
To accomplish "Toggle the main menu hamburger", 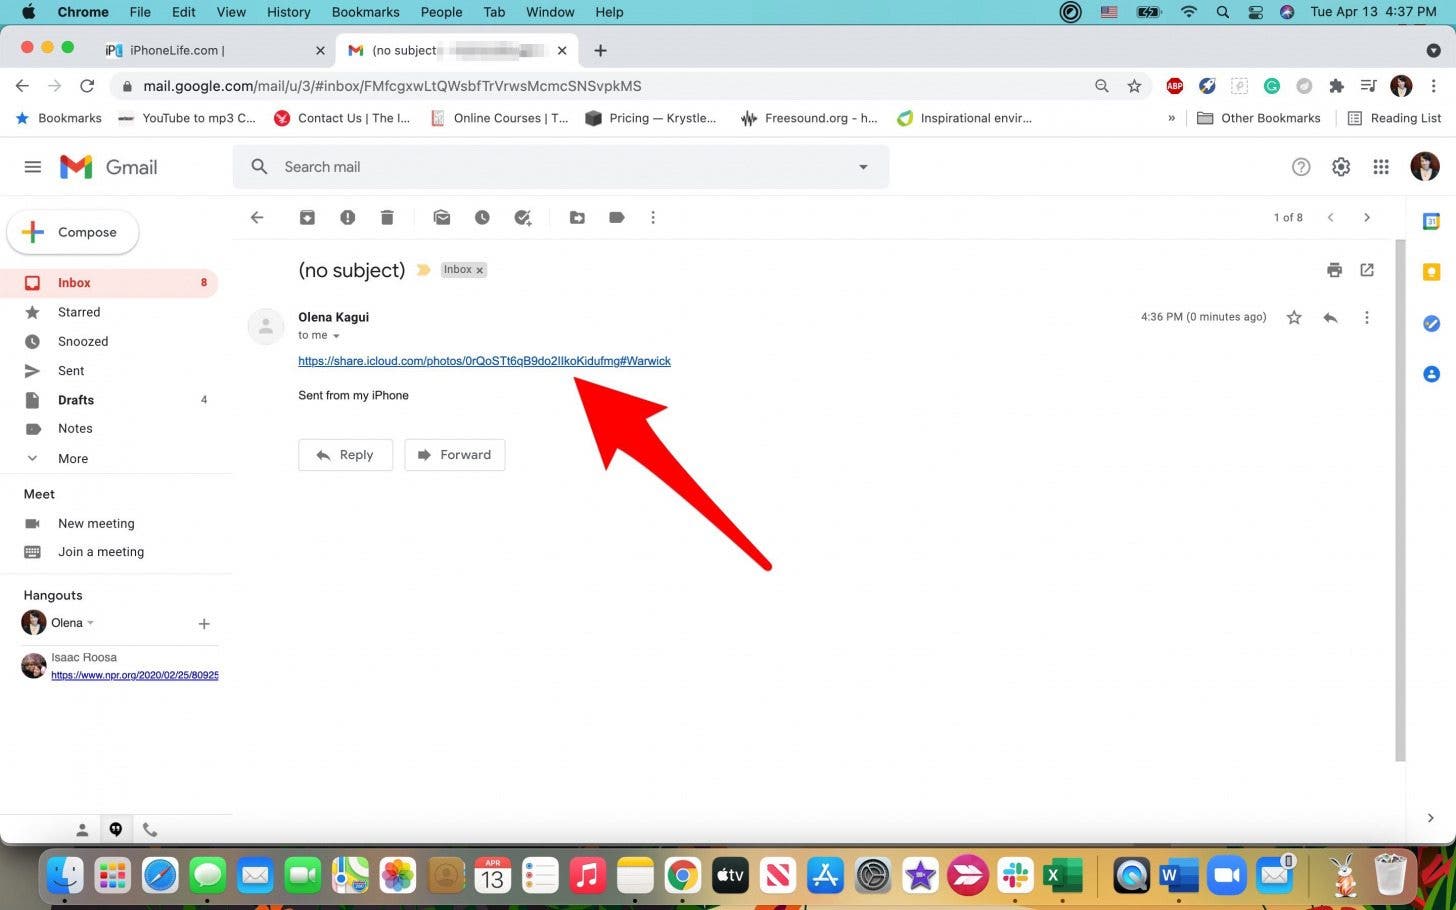I will (x=33, y=167).
